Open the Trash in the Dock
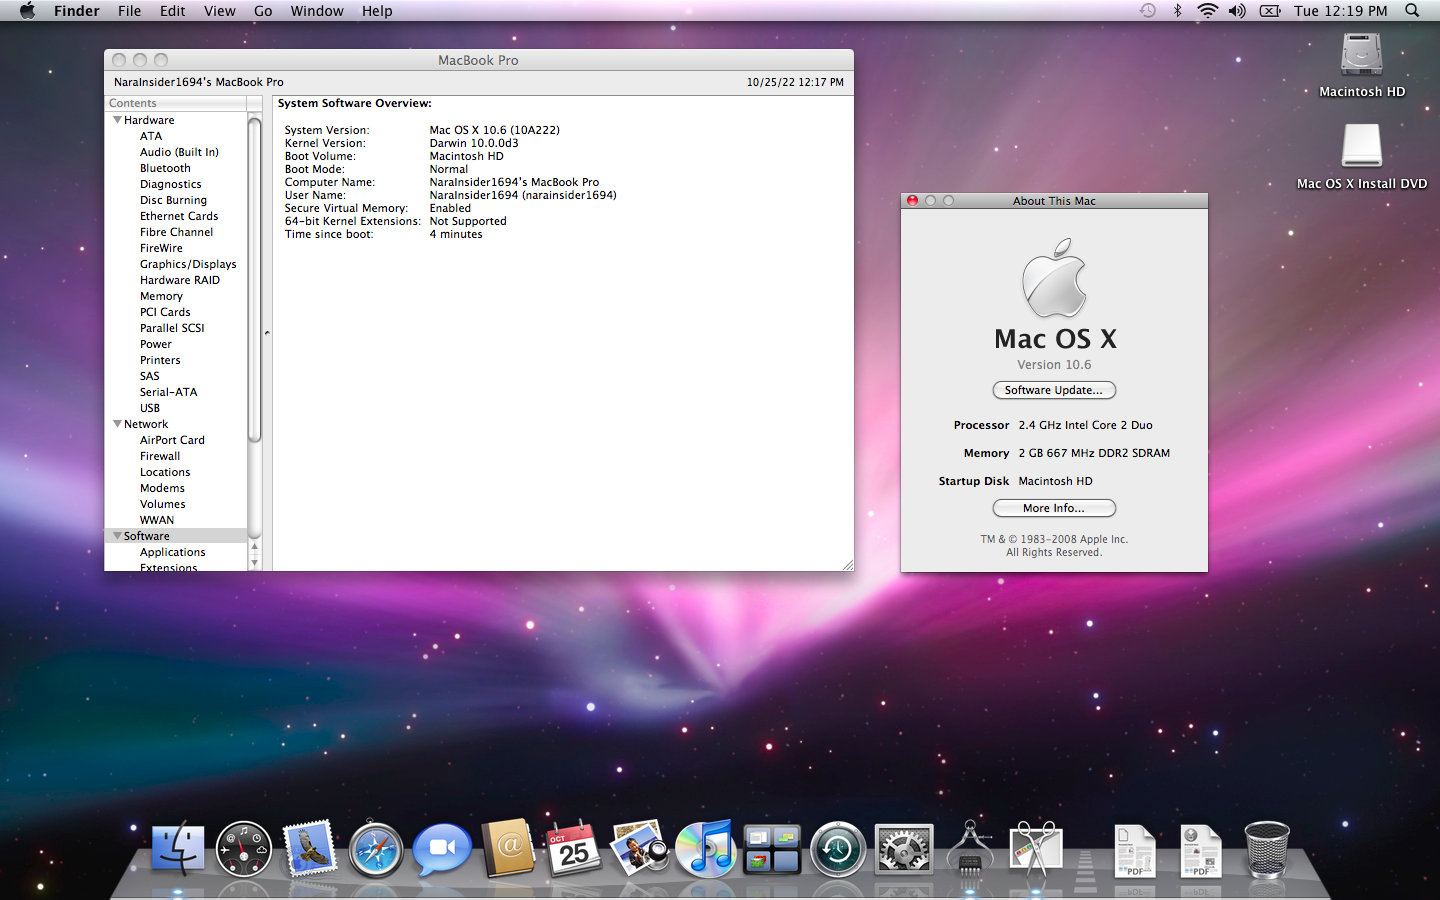 click(x=1267, y=850)
